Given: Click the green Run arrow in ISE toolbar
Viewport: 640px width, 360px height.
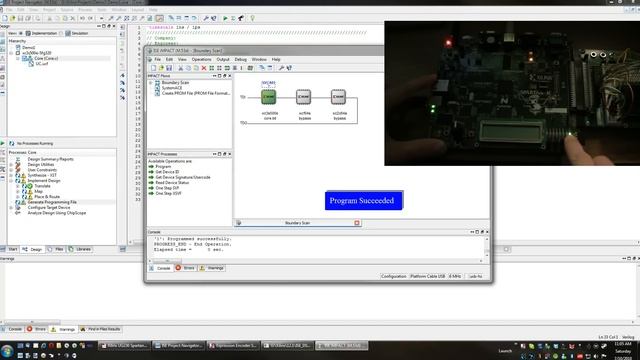Looking at the screenshot, I should (225, 18).
